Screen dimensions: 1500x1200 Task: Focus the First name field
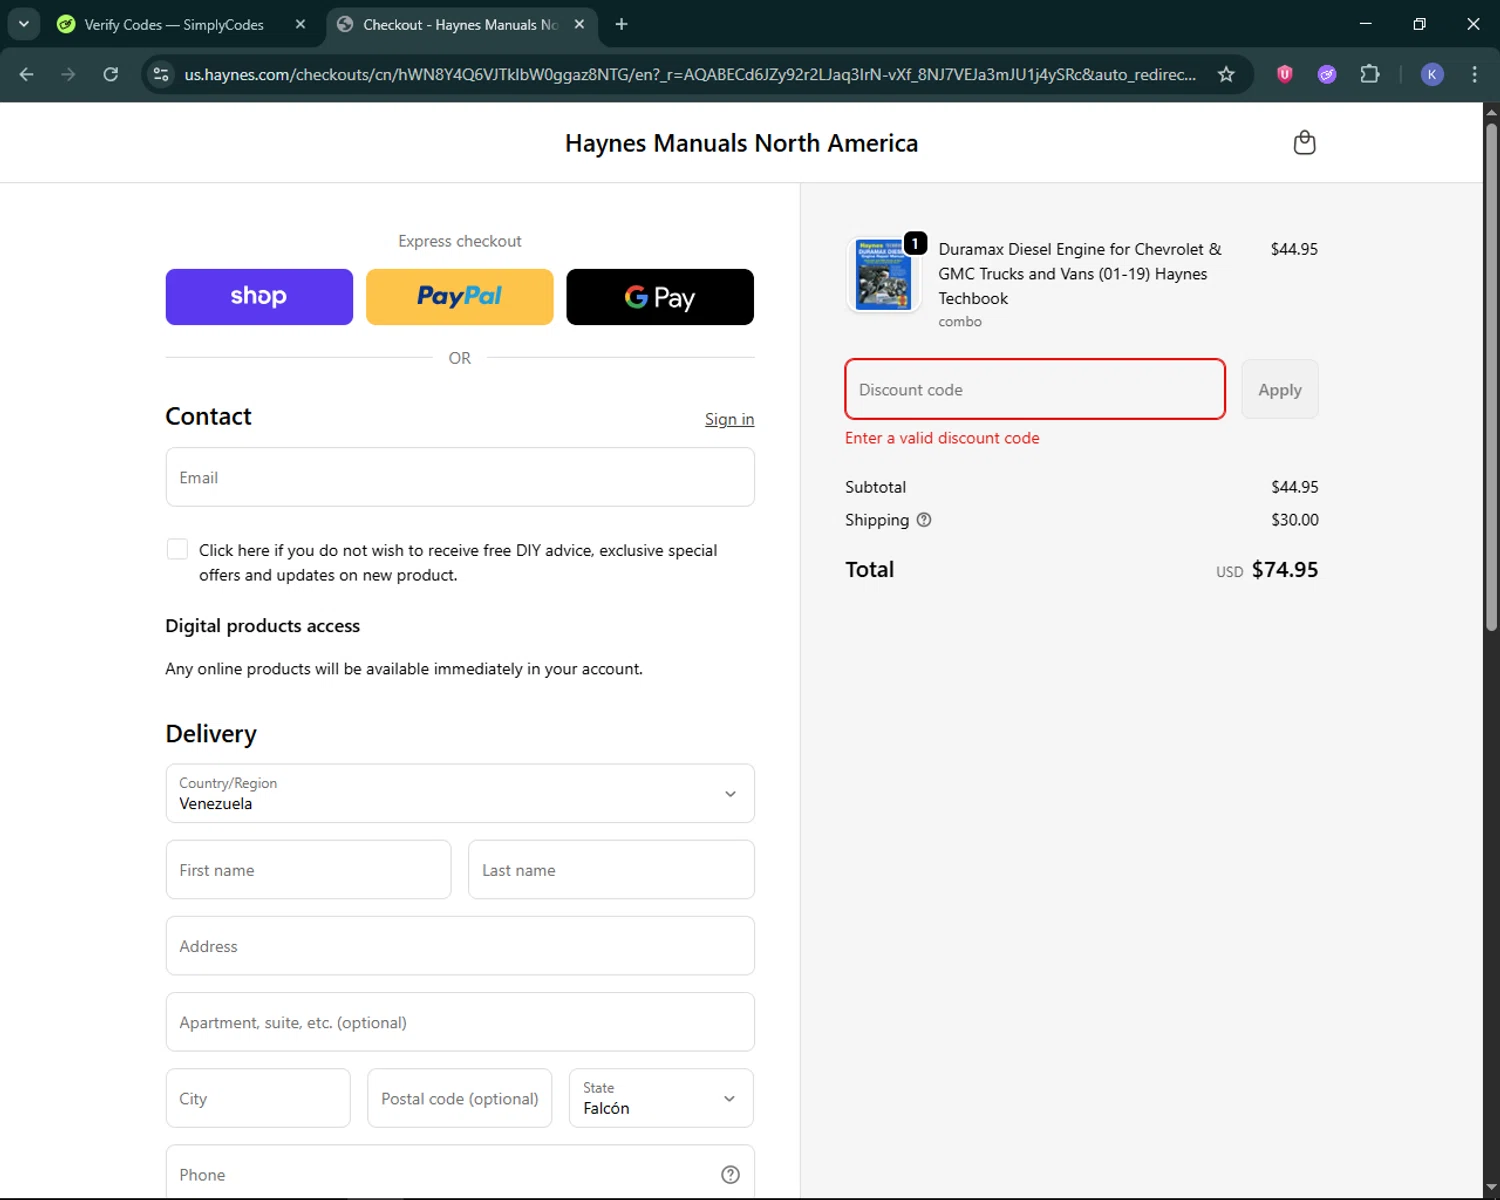point(308,870)
